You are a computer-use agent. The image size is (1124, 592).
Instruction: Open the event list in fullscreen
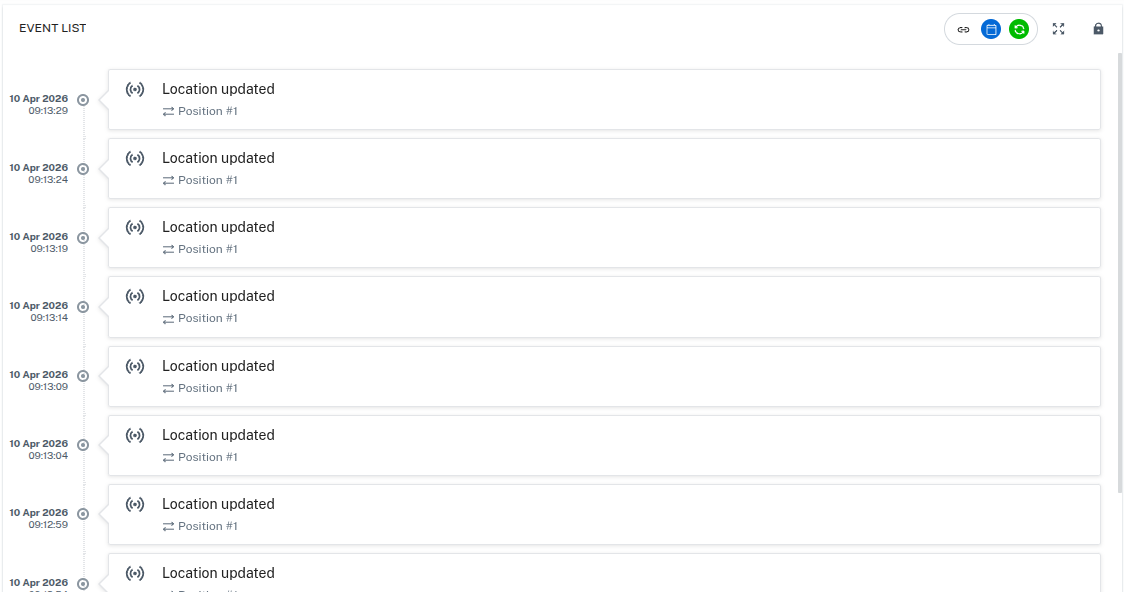[x=1058, y=29]
